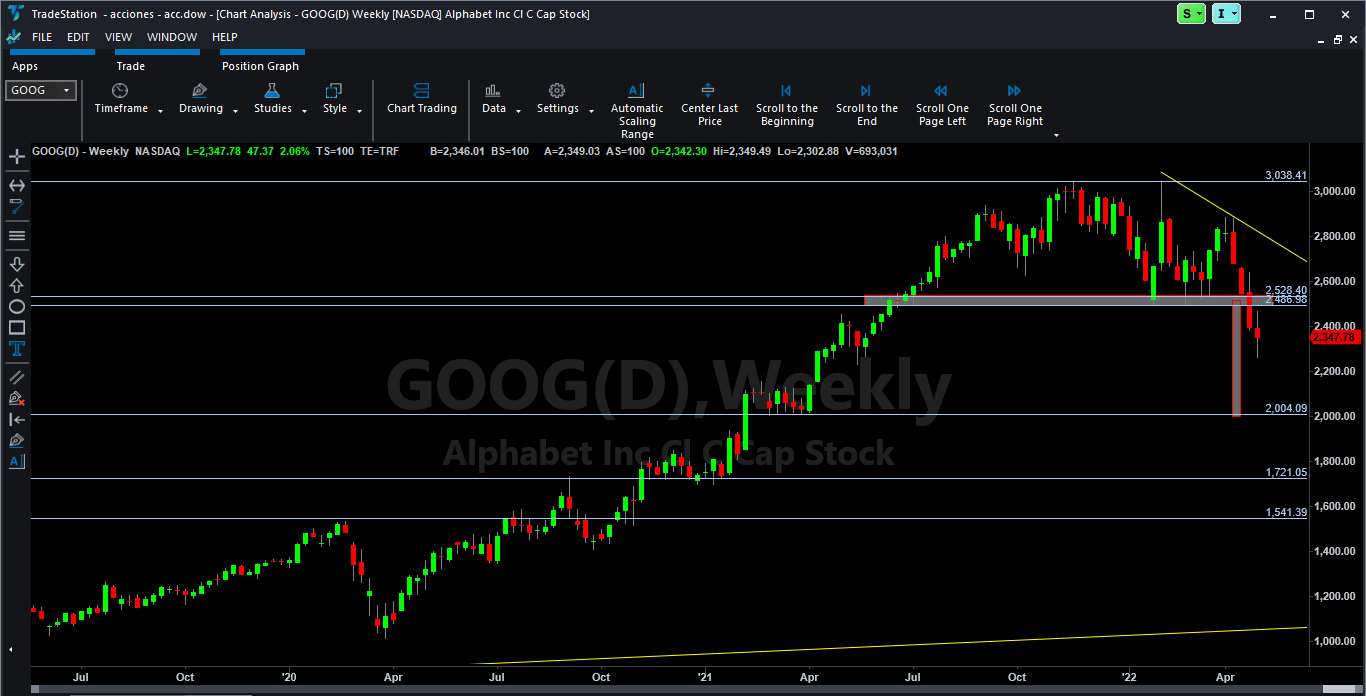
Task: Expand the Drawing dropdown arrow
Action: (235, 111)
